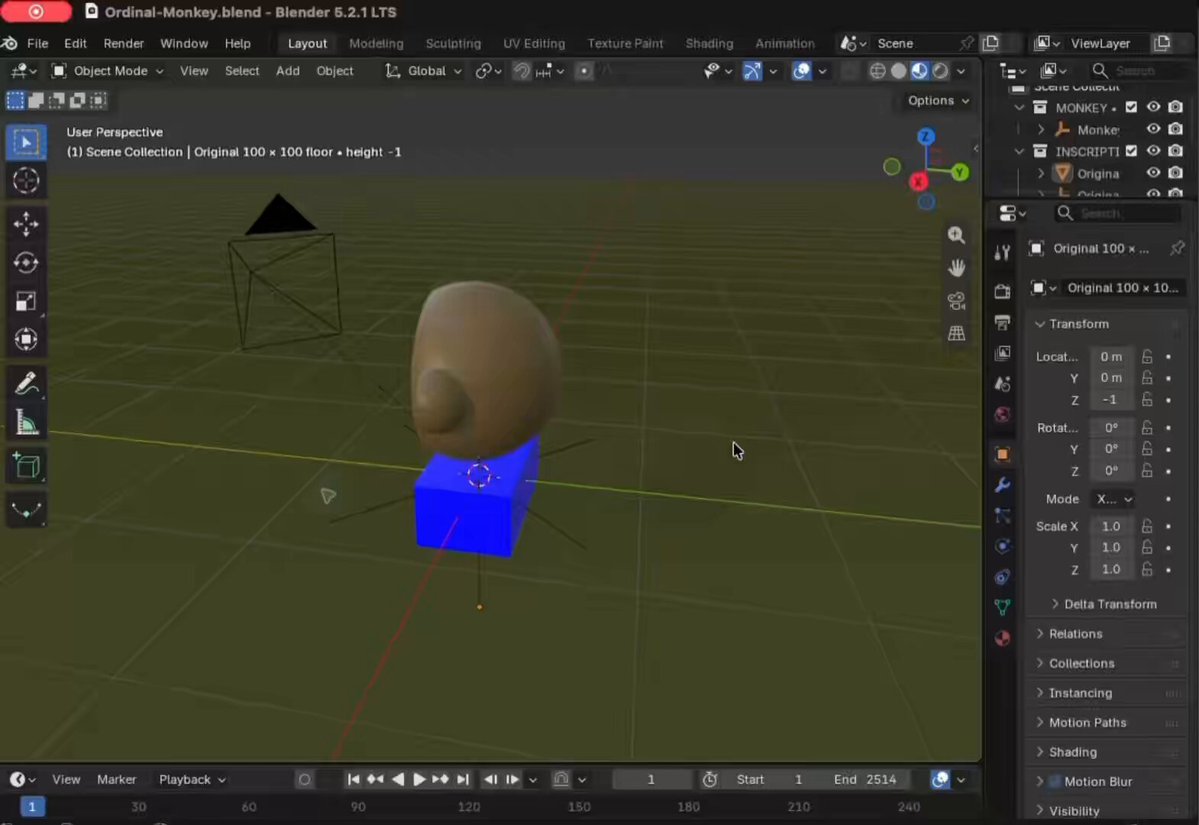1199x825 pixels.
Task: Click the current frame number field
Action: coord(651,779)
